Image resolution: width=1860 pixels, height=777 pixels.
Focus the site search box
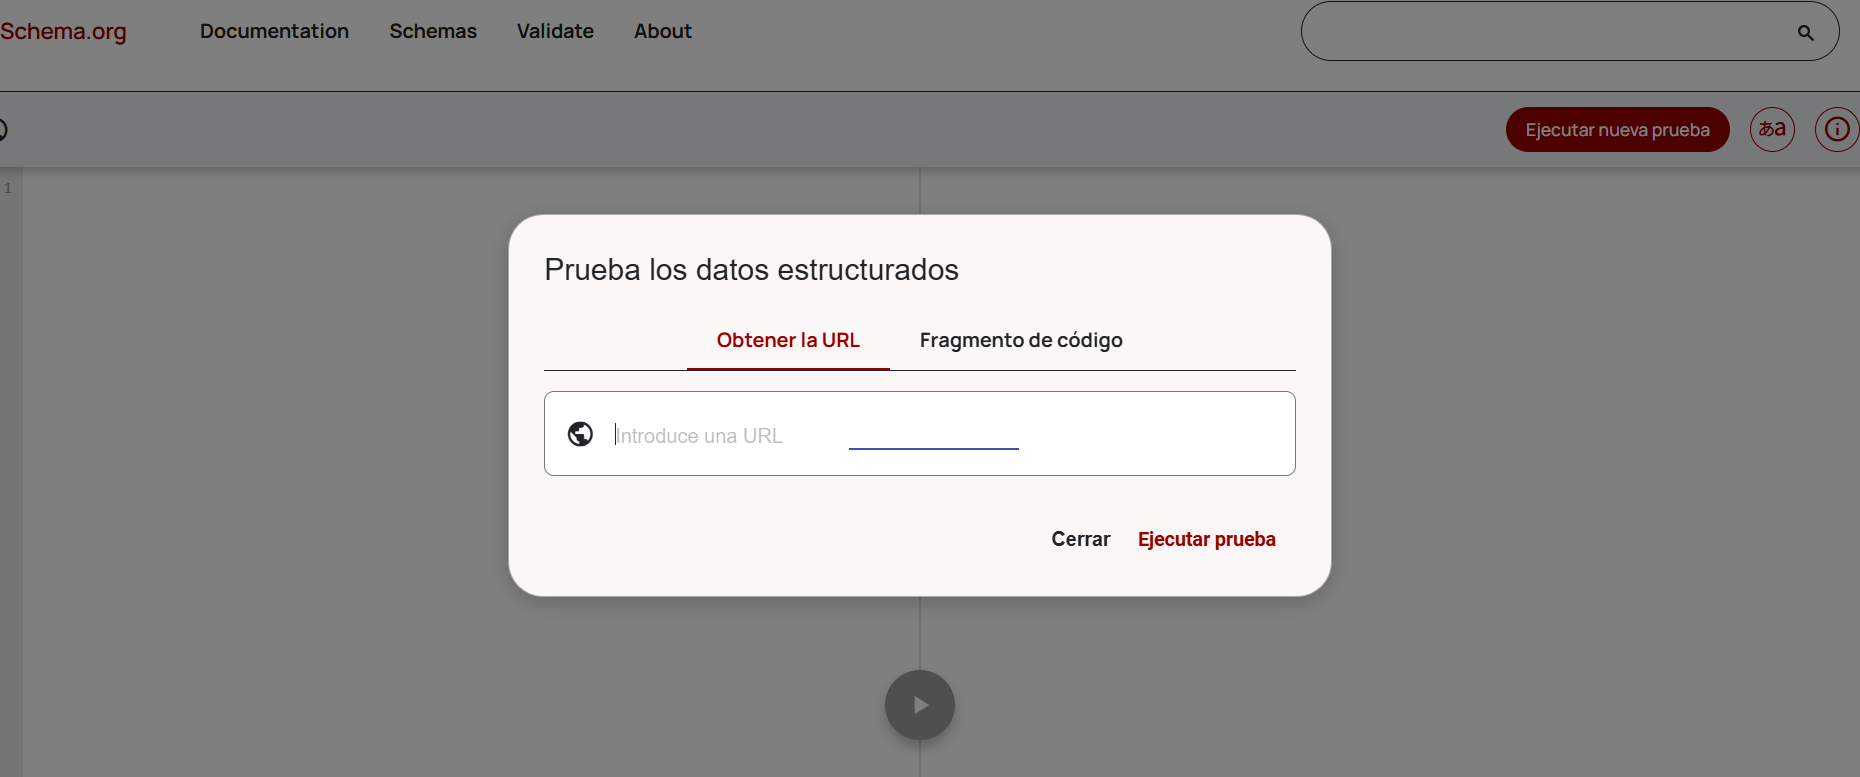1569,31
